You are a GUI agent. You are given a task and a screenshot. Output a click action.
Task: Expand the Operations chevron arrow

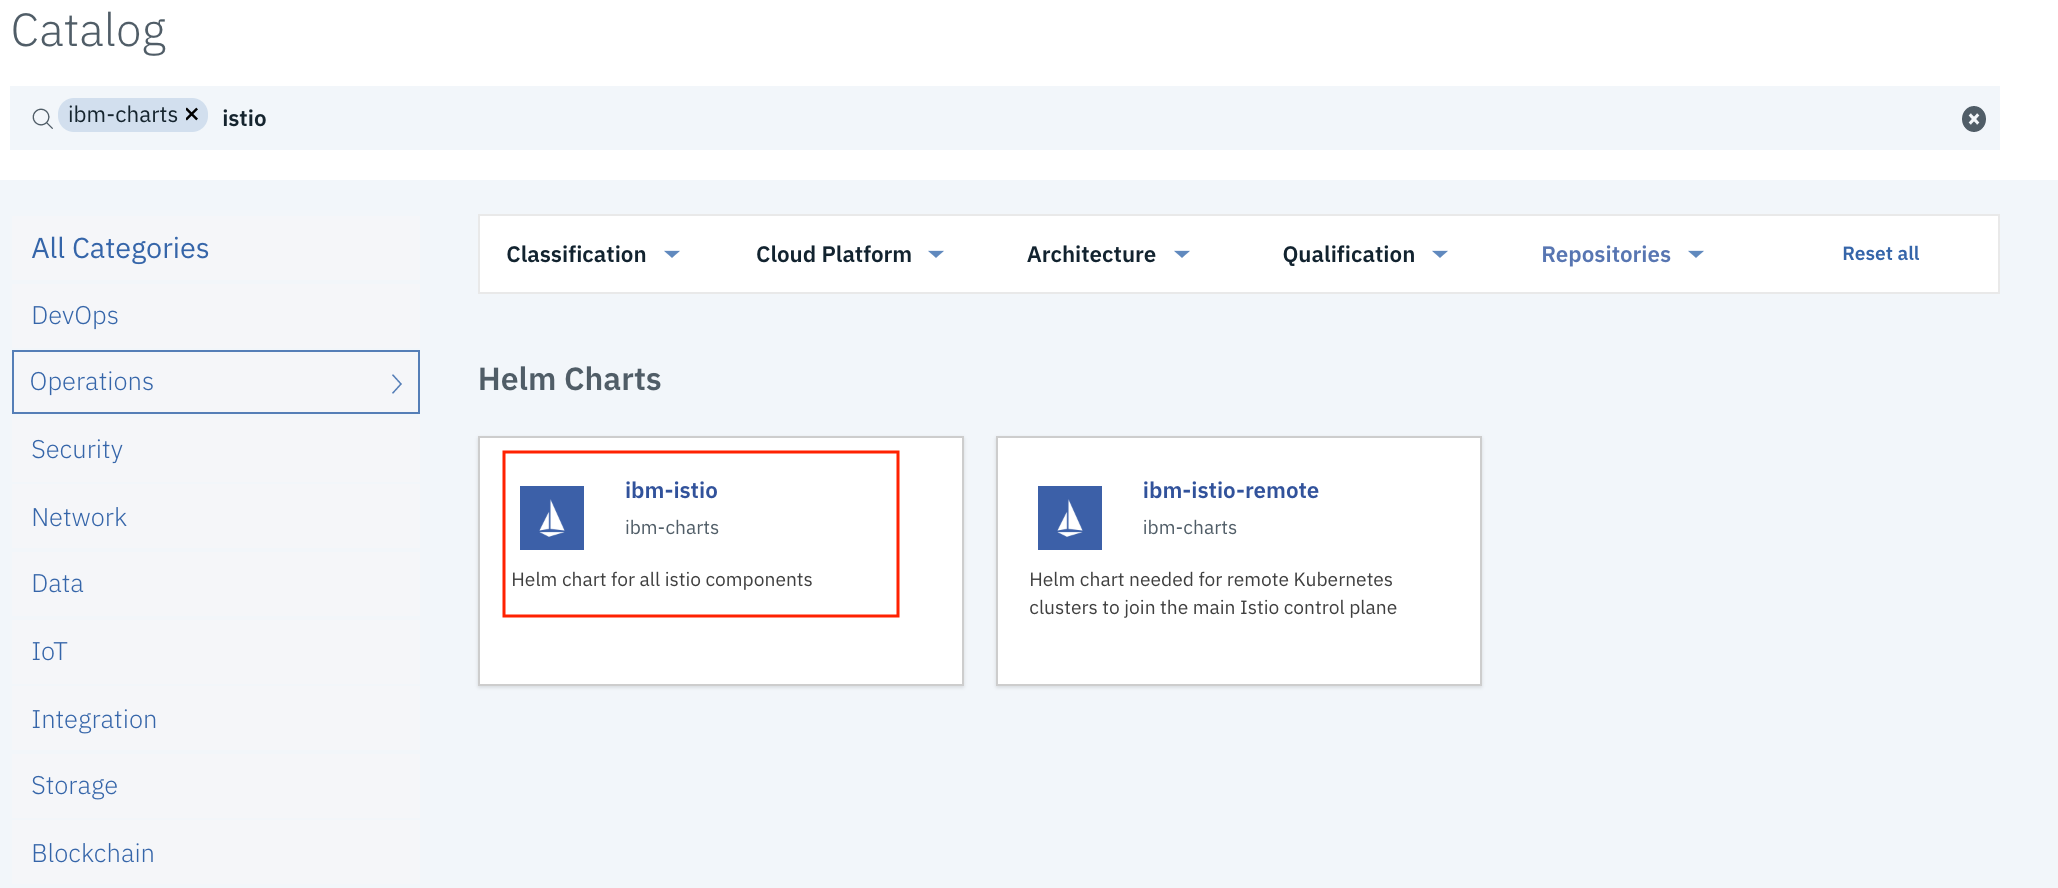pyautogui.click(x=397, y=383)
